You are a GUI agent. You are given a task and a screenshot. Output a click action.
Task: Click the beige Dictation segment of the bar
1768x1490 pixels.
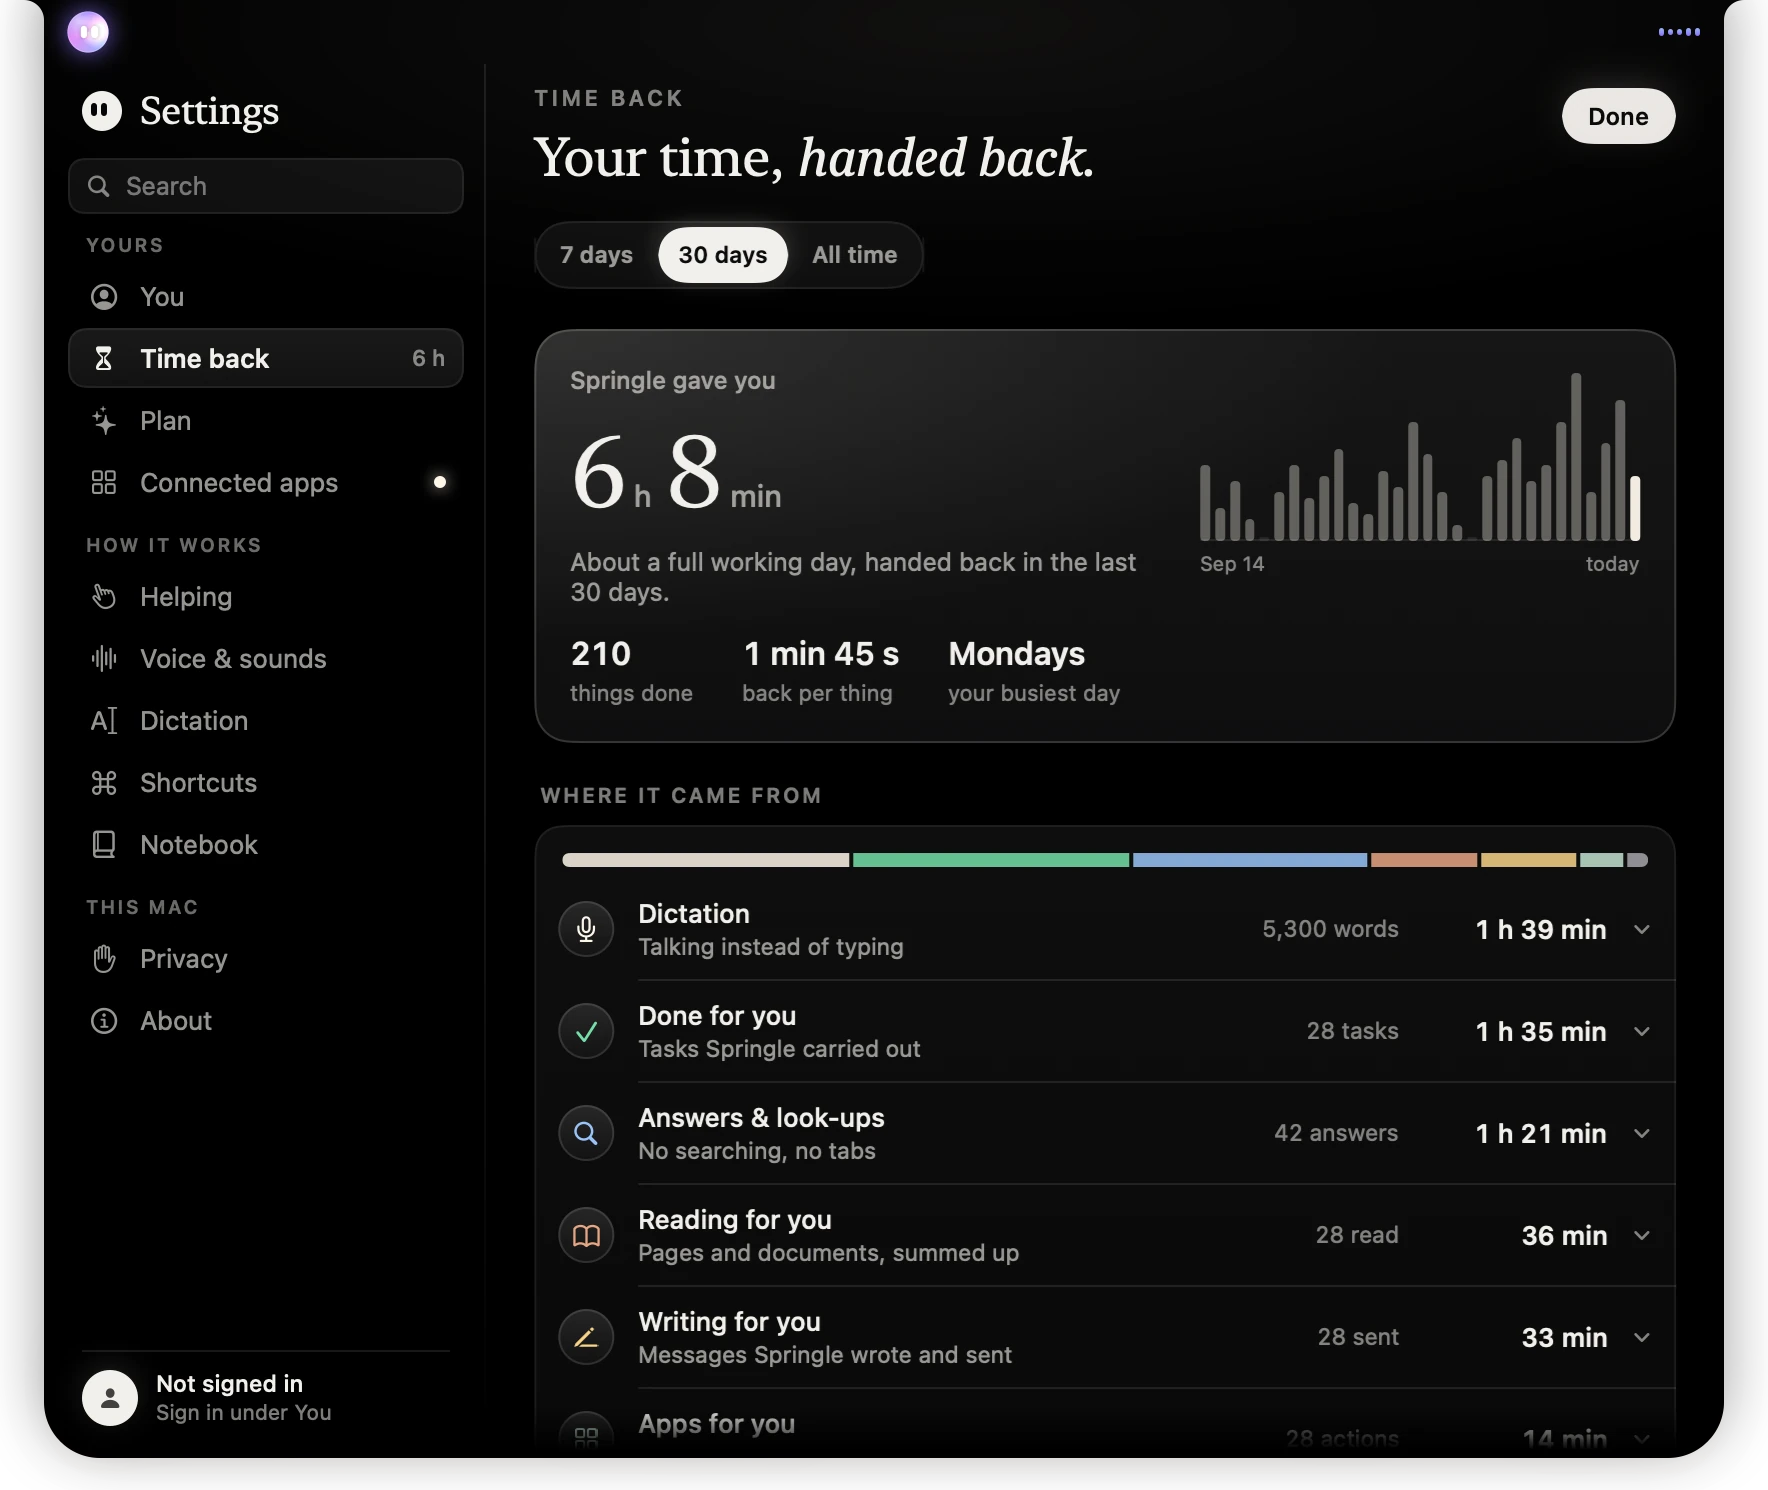705,860
